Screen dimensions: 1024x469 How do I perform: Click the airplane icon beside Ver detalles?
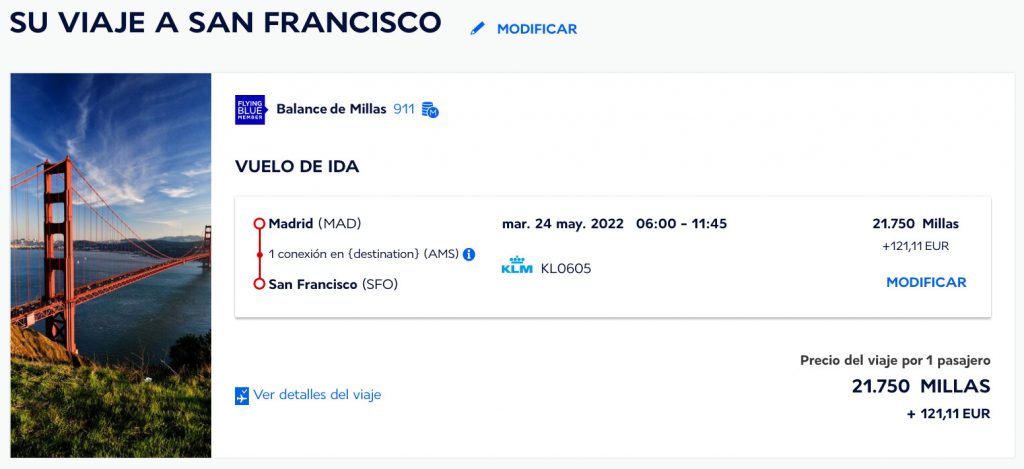(x=242, y=396)
